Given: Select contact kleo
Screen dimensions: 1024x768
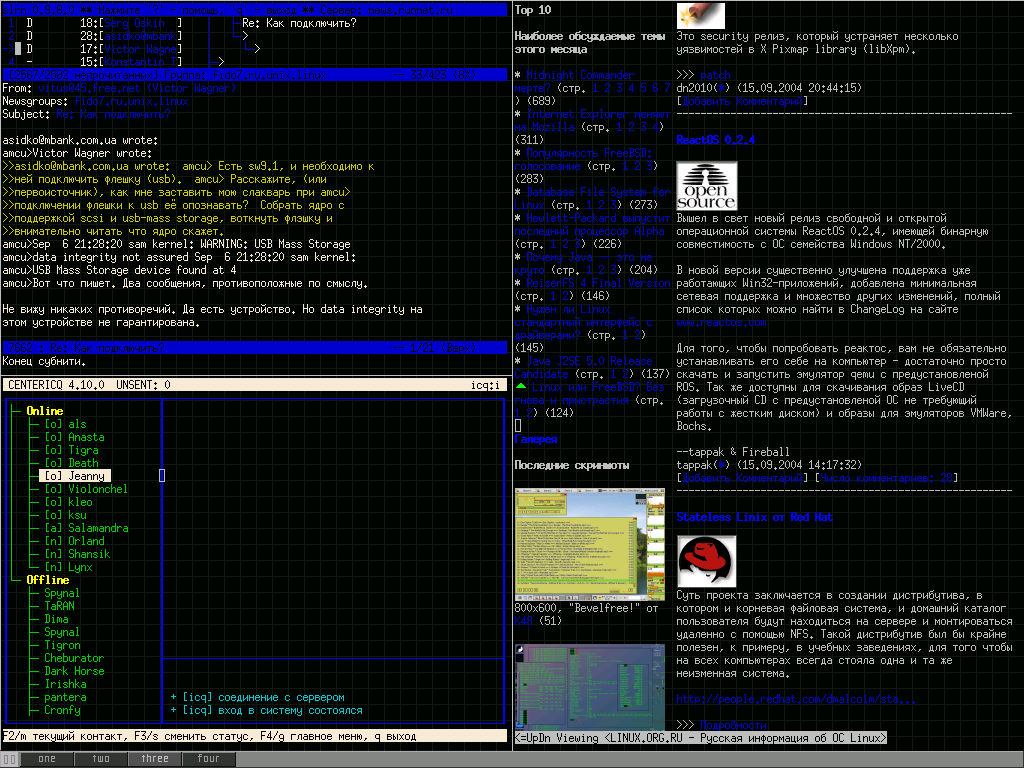Looking at the screenshot, I should click(x=69, y=502).
